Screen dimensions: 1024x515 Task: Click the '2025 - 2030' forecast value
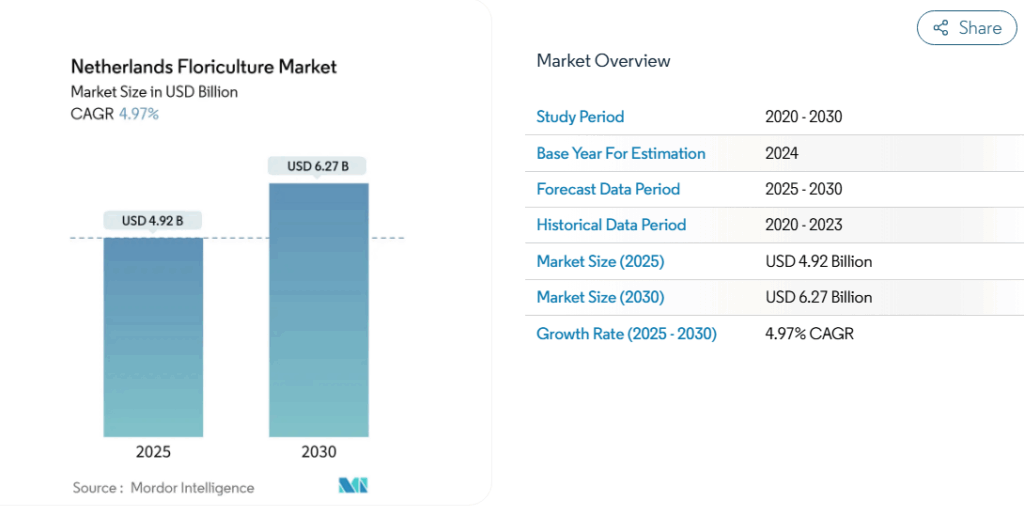[803, 189]
